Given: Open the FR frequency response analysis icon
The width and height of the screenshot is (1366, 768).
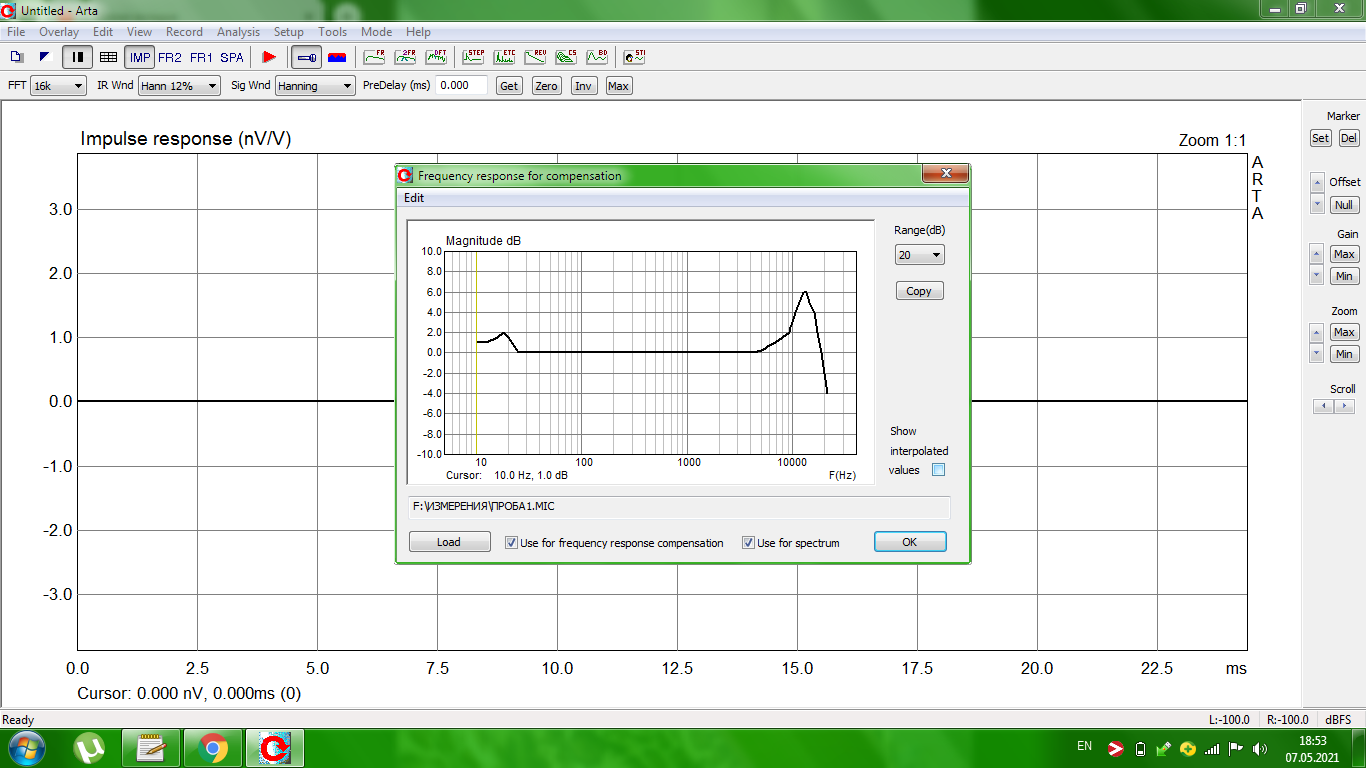Looking at the screenshot, I should tap(374, 57).
